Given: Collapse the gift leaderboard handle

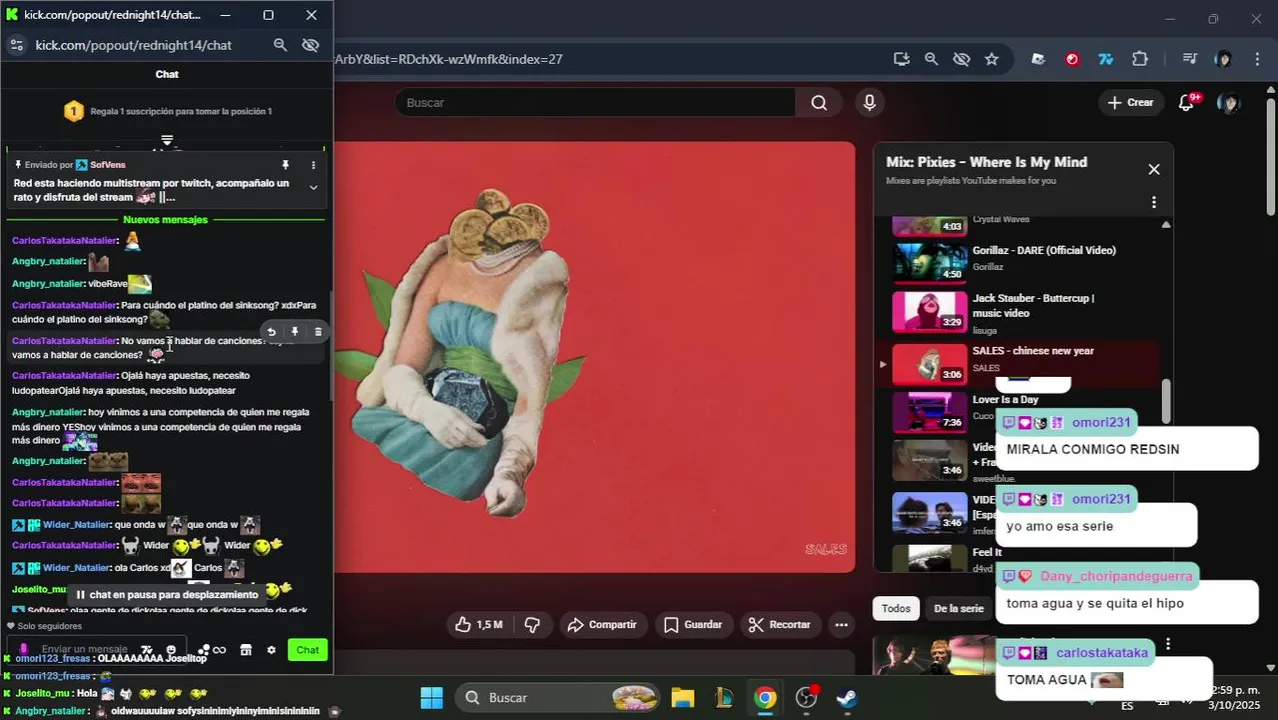Looking at the screenshot, I should pos(167,141).
